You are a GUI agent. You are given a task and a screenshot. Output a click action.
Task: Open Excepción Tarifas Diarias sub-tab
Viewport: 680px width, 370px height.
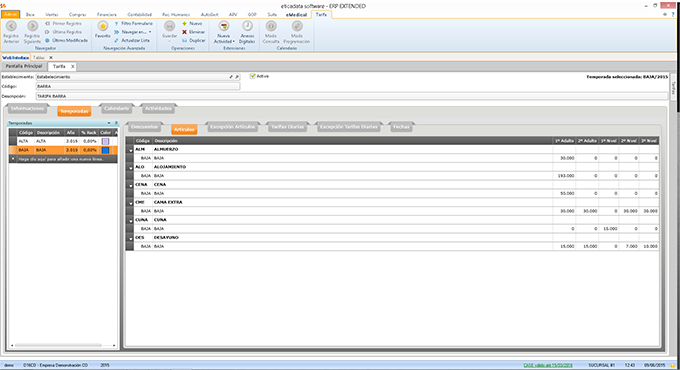(349, 127)
